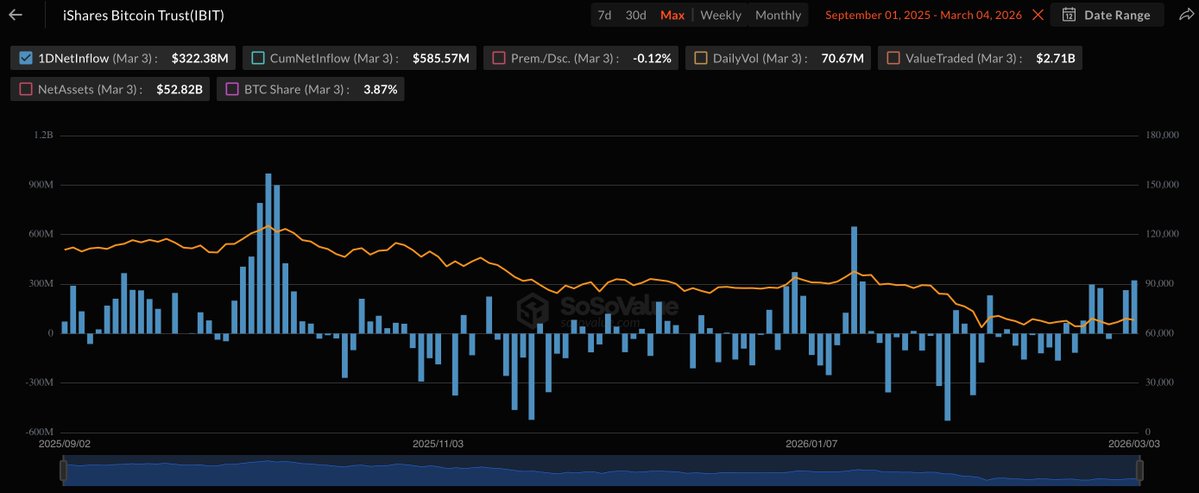Click the September 01, 2025 - March 04, 2026 date text
The height and width of the screenshot is (493, 1199).
tap(923, 15)
